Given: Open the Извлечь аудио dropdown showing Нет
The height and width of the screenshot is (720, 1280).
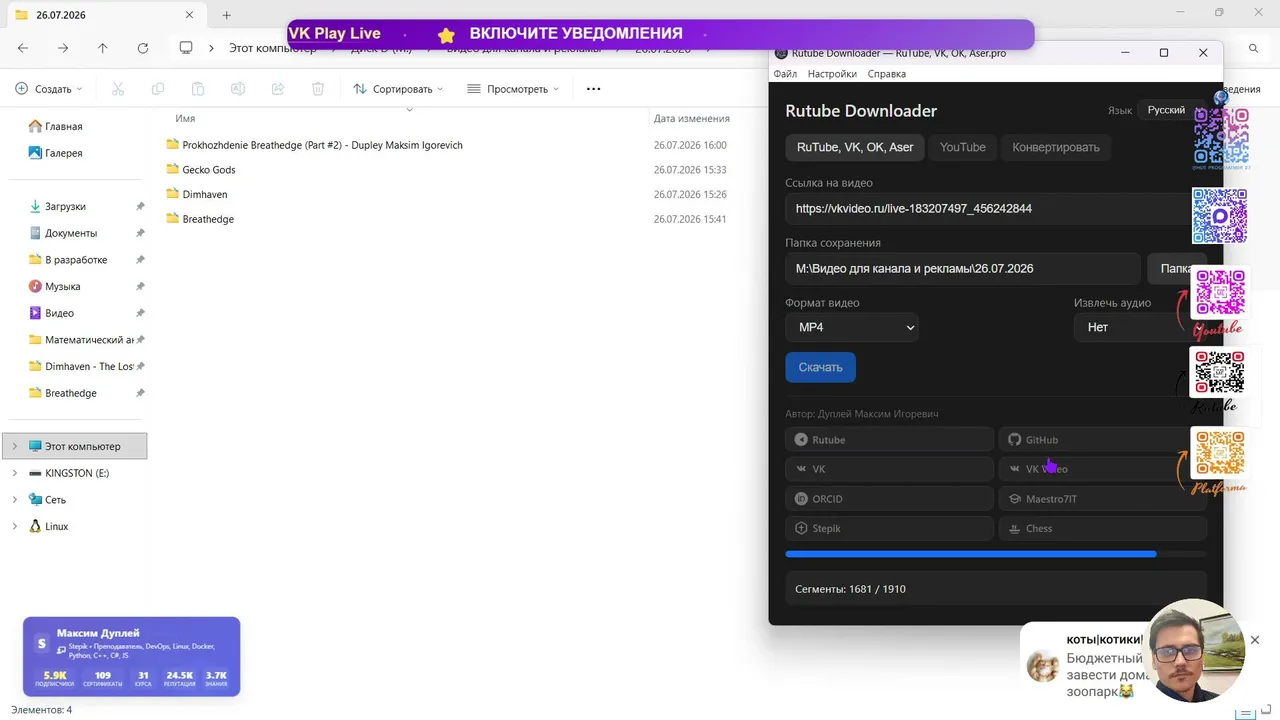Looking at the screenshot, I should pyautogui.click(x=1138, y=327).
